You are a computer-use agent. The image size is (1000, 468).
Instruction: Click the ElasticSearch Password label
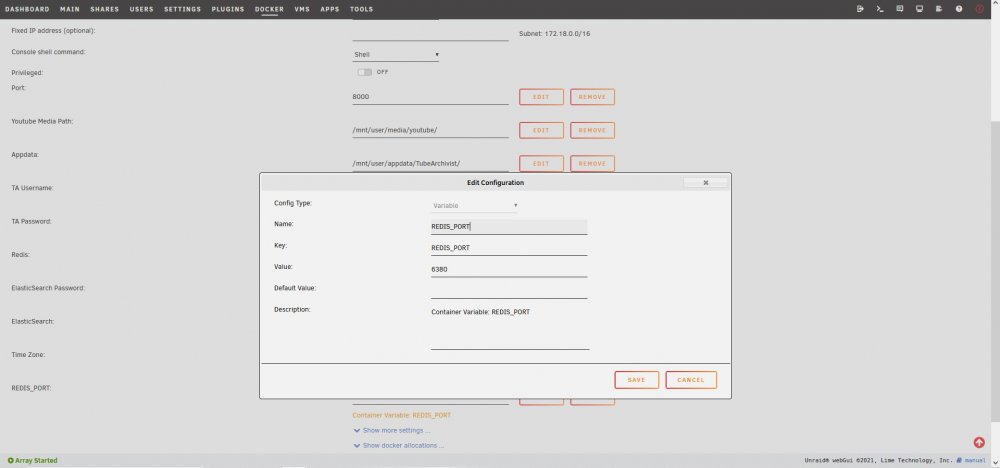click(48, 288)
